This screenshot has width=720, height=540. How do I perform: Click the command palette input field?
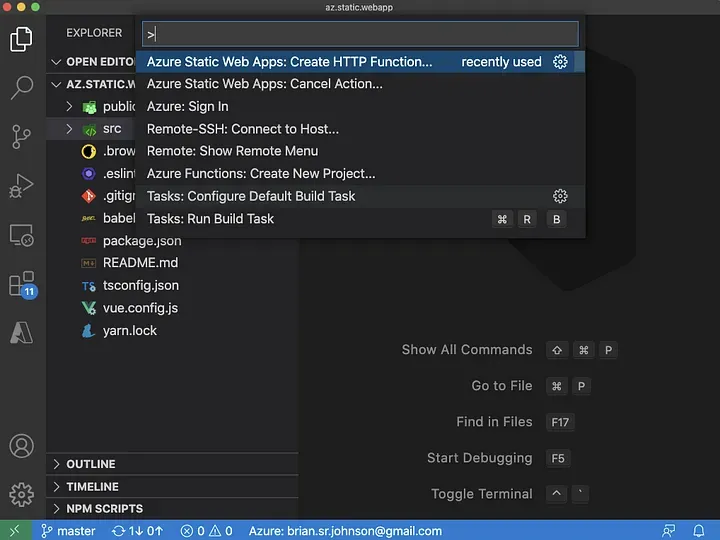(x=360, y=34)
